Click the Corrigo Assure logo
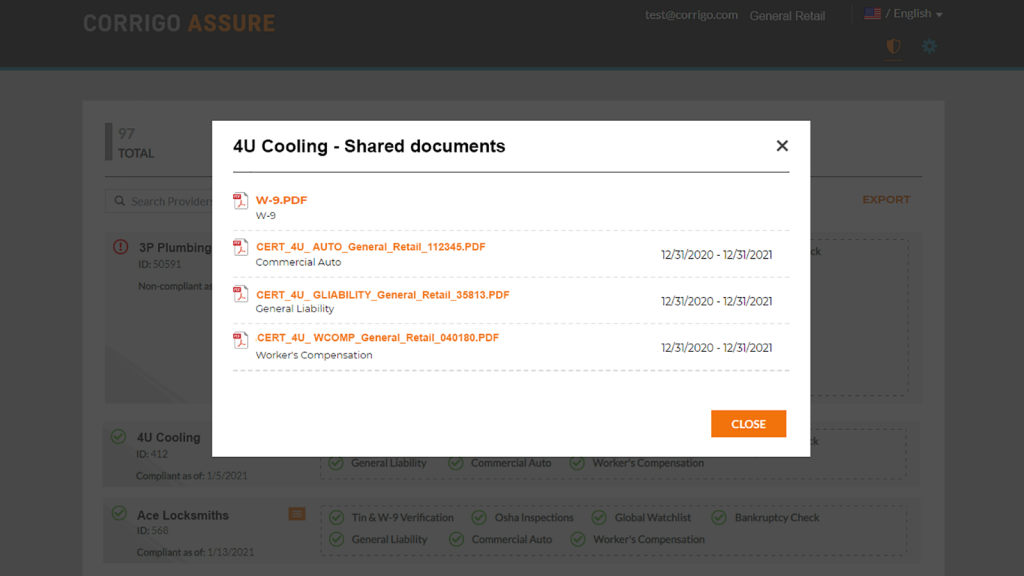Screen dimensions: 1024x576 coord(179,24)
